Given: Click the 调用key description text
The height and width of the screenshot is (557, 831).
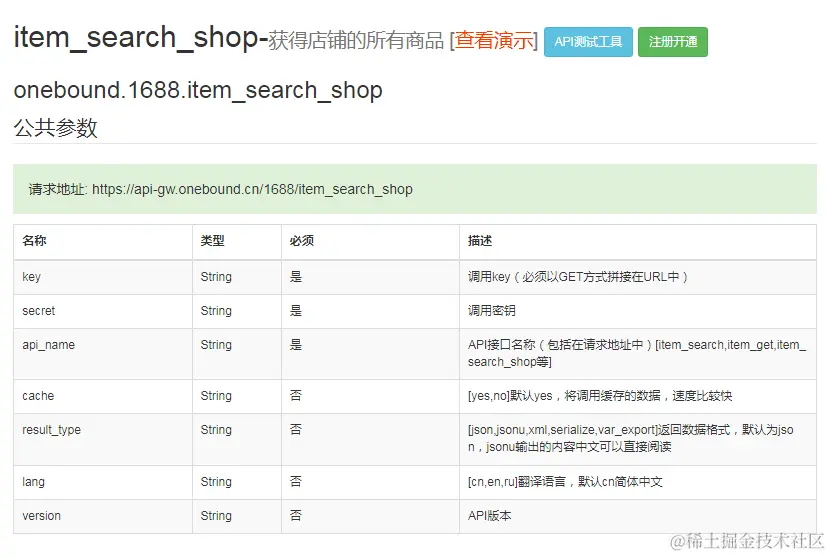Looking at the screenshot, I should tap(578, 277).
